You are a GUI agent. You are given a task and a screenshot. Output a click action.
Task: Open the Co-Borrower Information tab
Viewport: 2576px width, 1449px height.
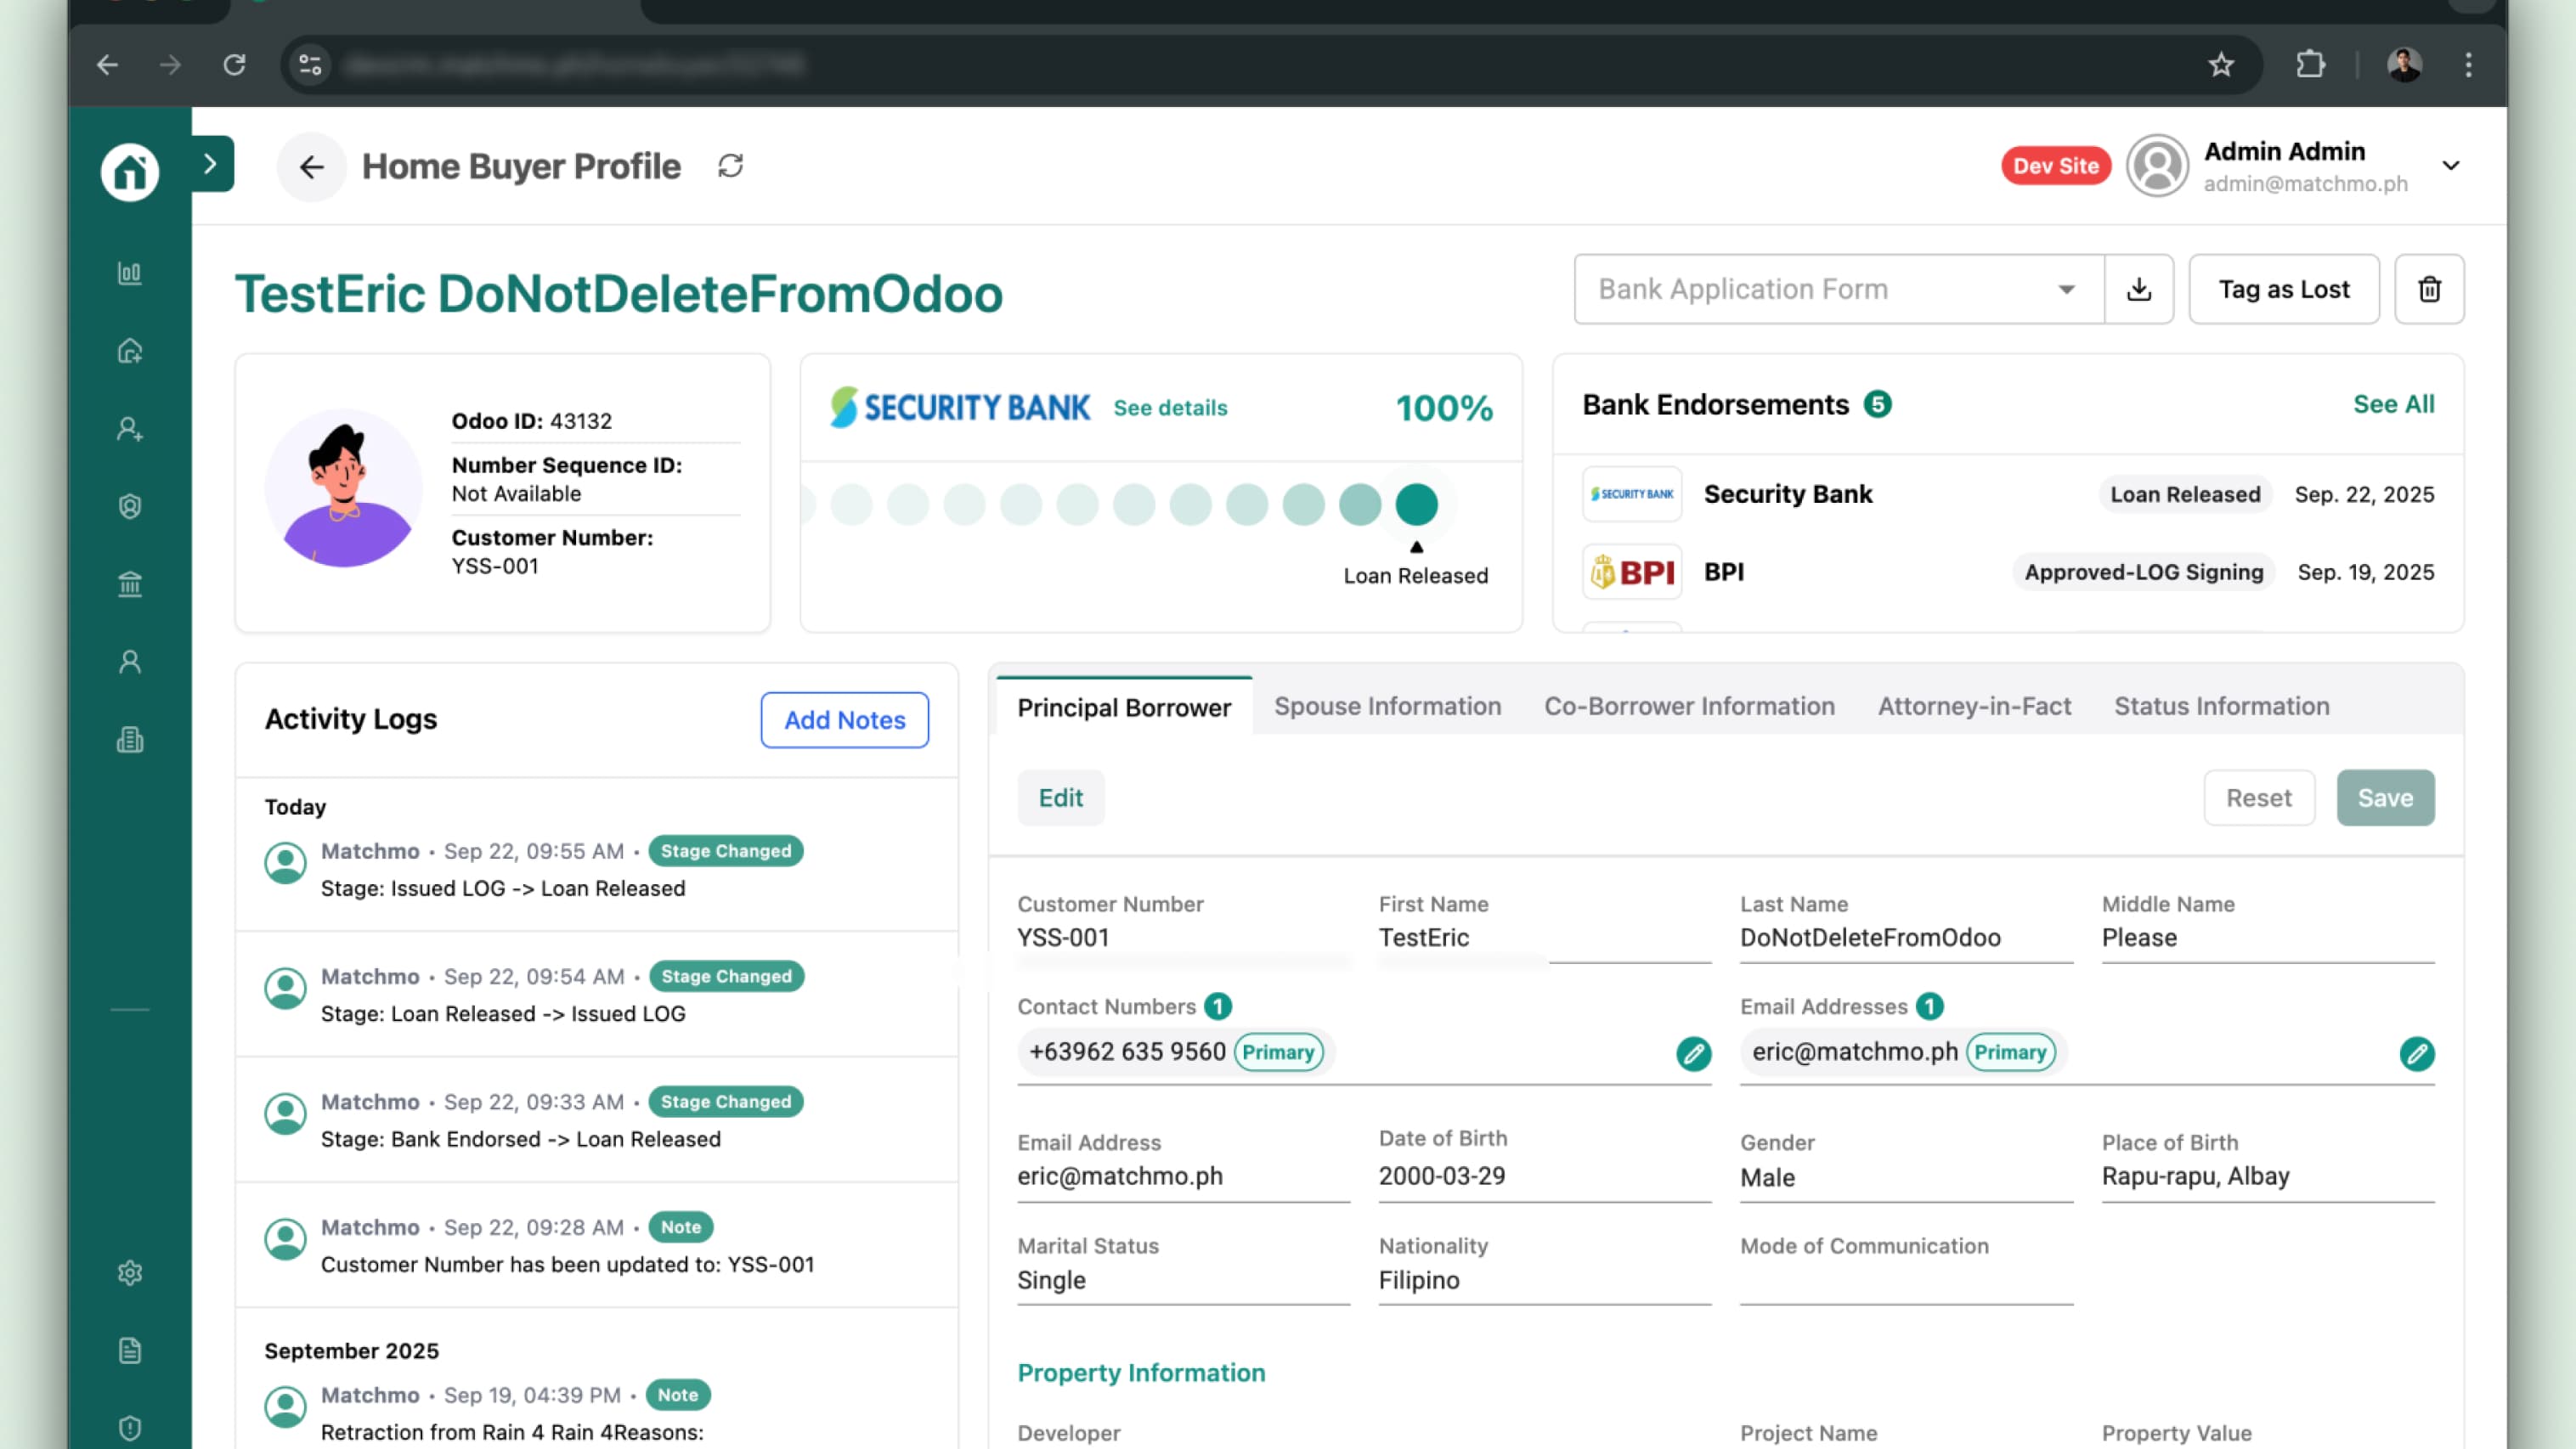click(1688, 706)
